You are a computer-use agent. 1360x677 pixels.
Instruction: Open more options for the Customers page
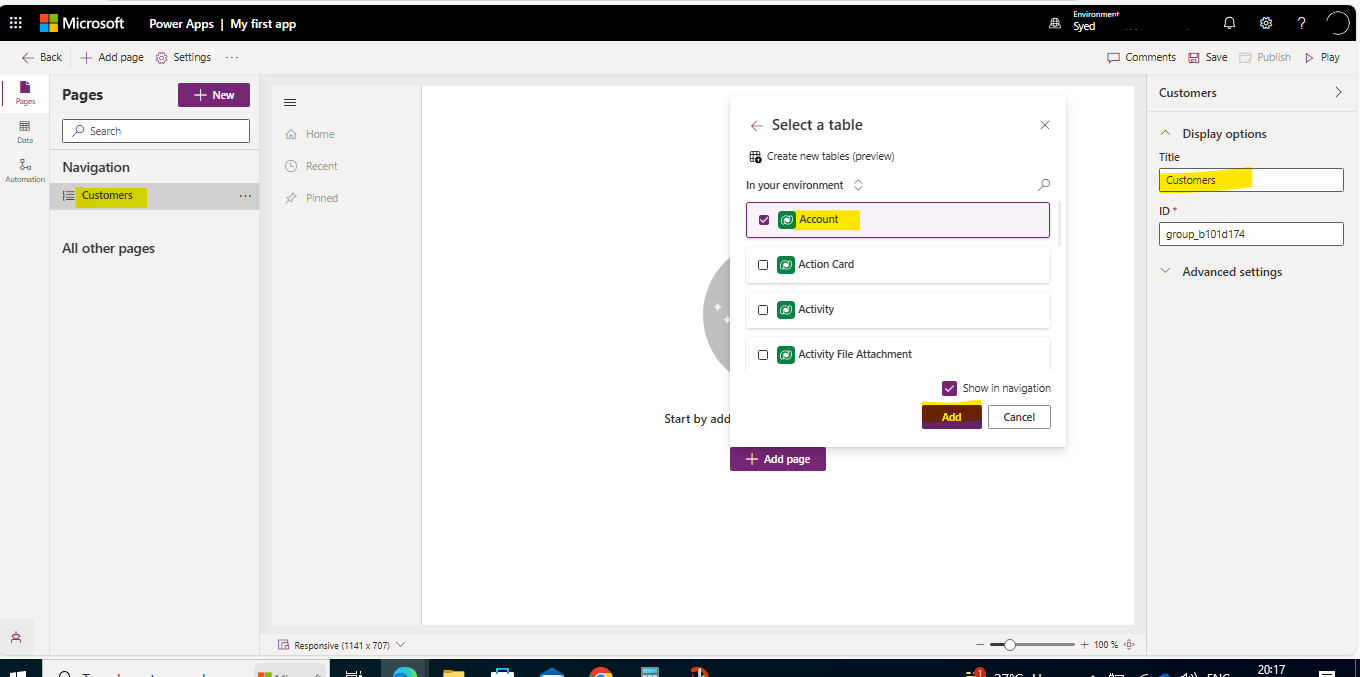(x=245, y=196)
